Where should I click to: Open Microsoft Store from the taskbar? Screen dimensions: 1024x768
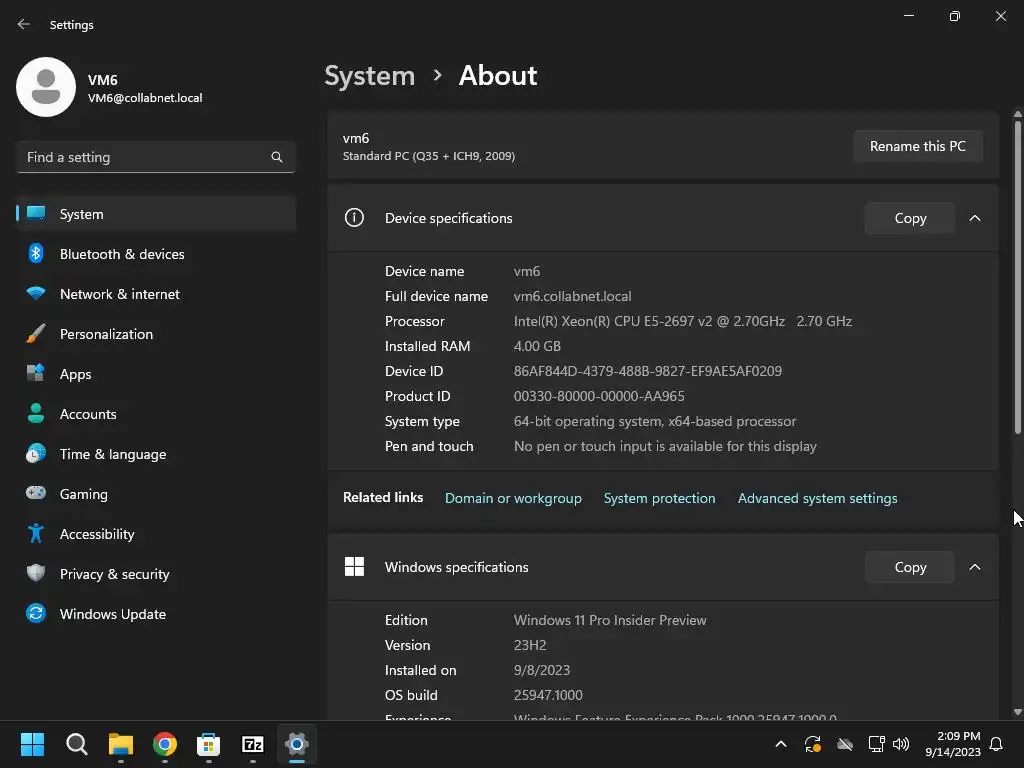pos(208,744)
